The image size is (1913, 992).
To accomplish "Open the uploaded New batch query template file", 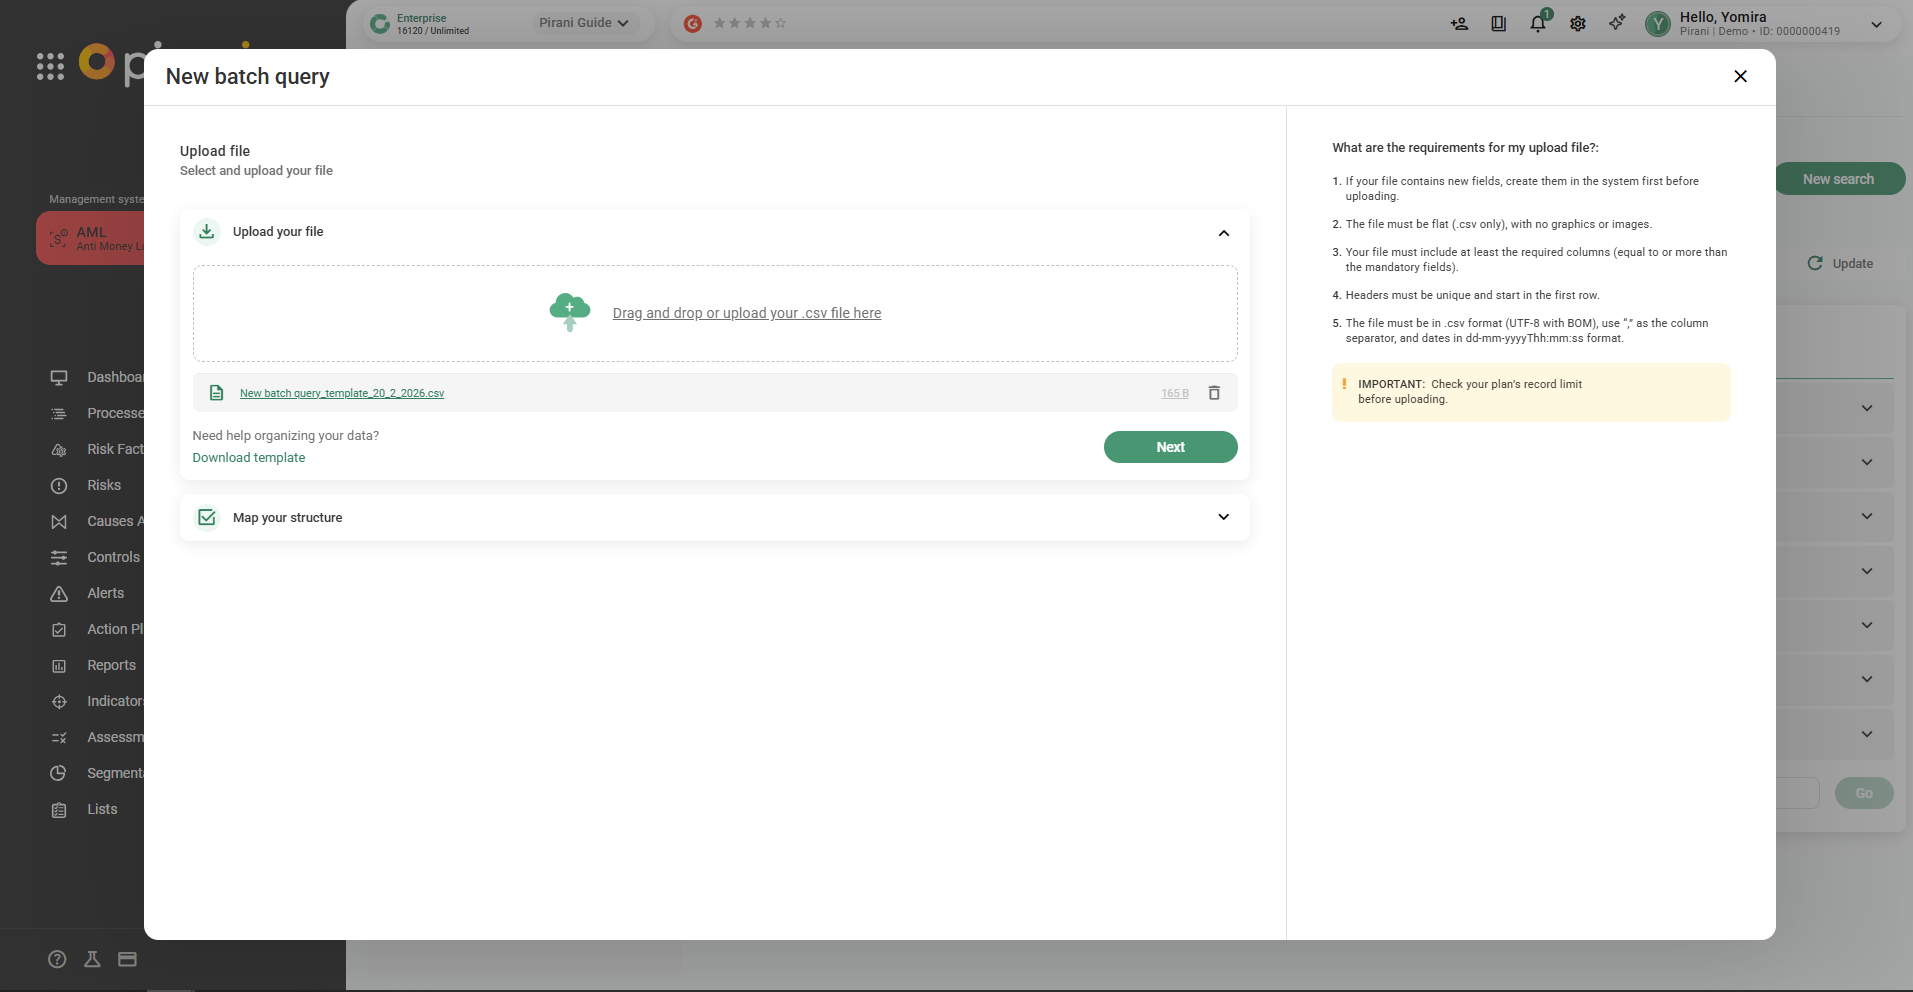I will pos(342,393).
